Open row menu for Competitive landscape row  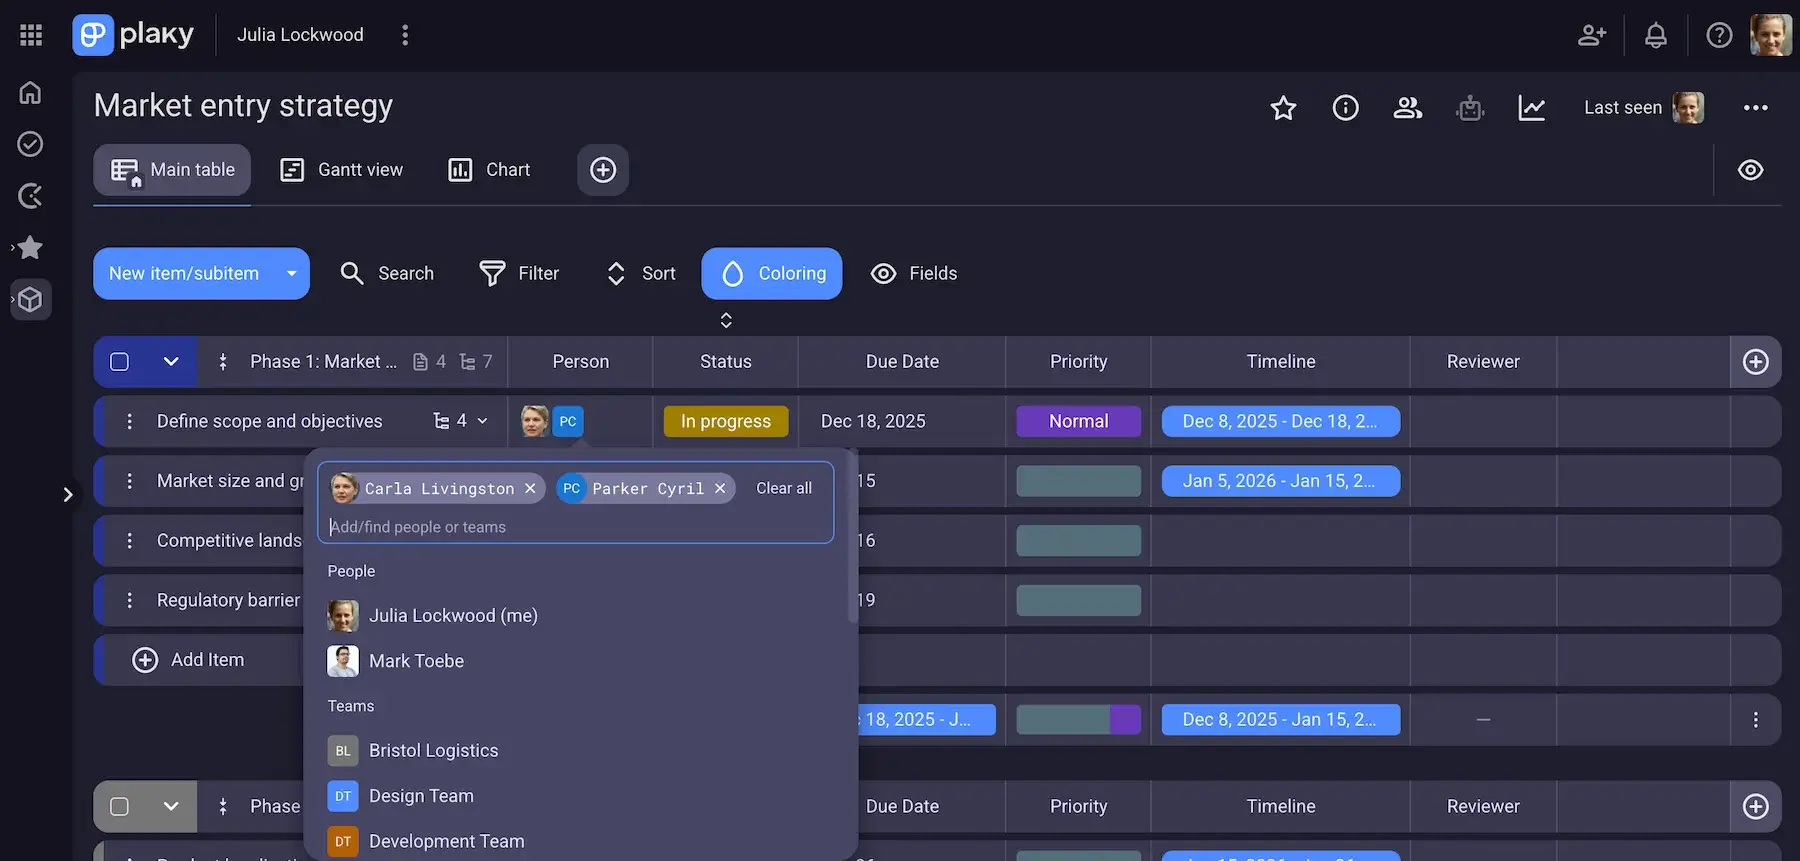point(129,541)
